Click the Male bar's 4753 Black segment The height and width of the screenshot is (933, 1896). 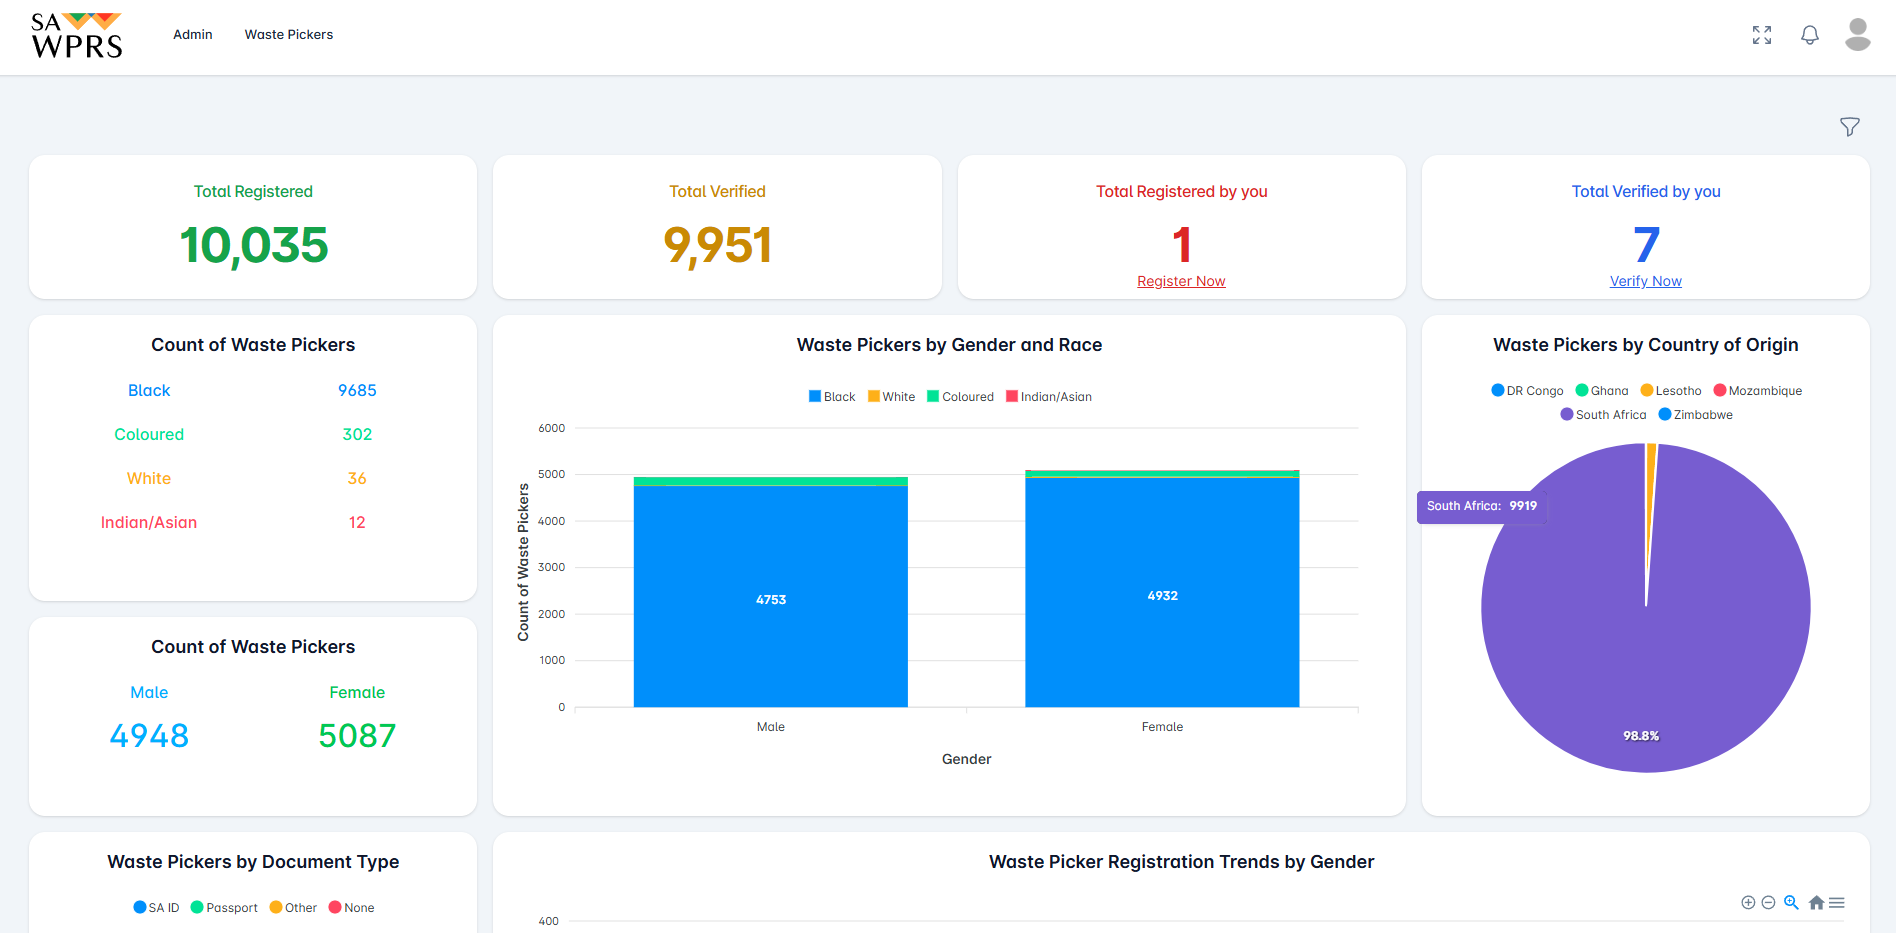click(x=771, y=597)
